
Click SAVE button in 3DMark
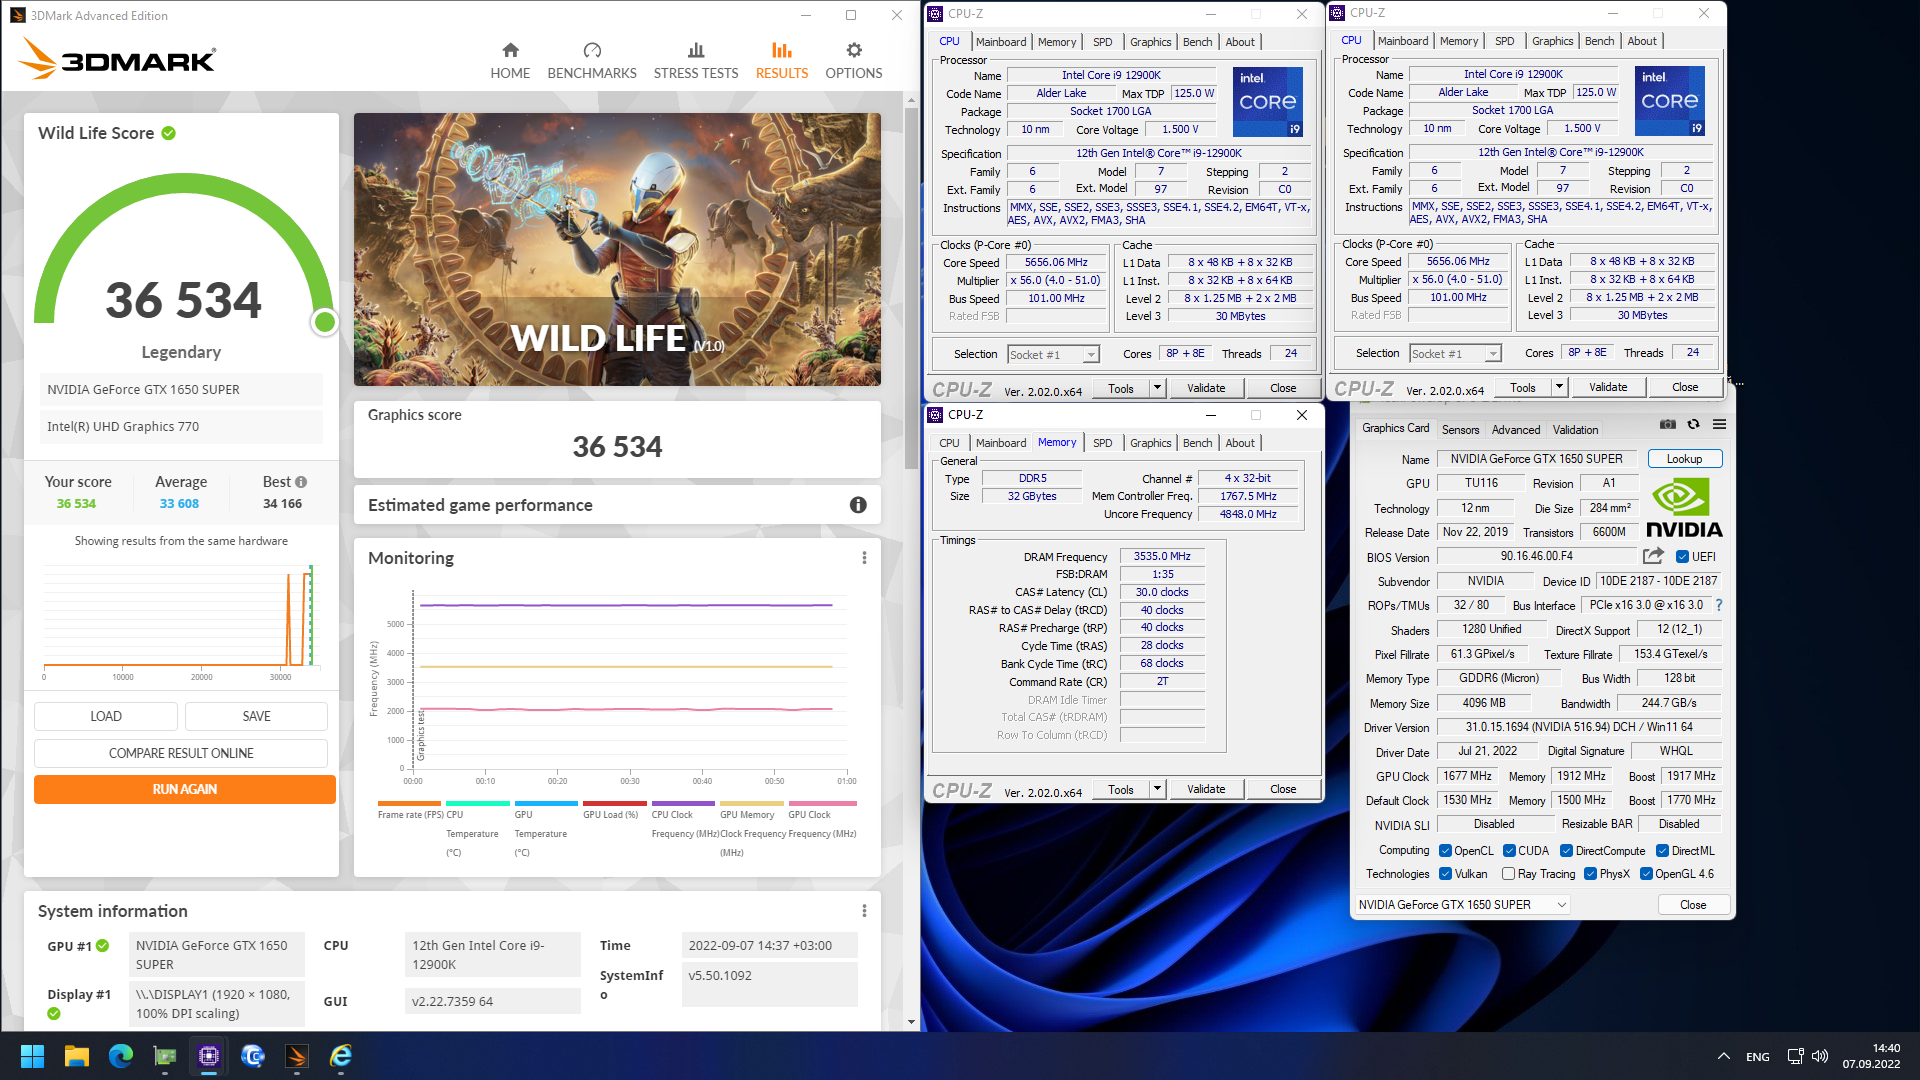click(x=256, y=716)
